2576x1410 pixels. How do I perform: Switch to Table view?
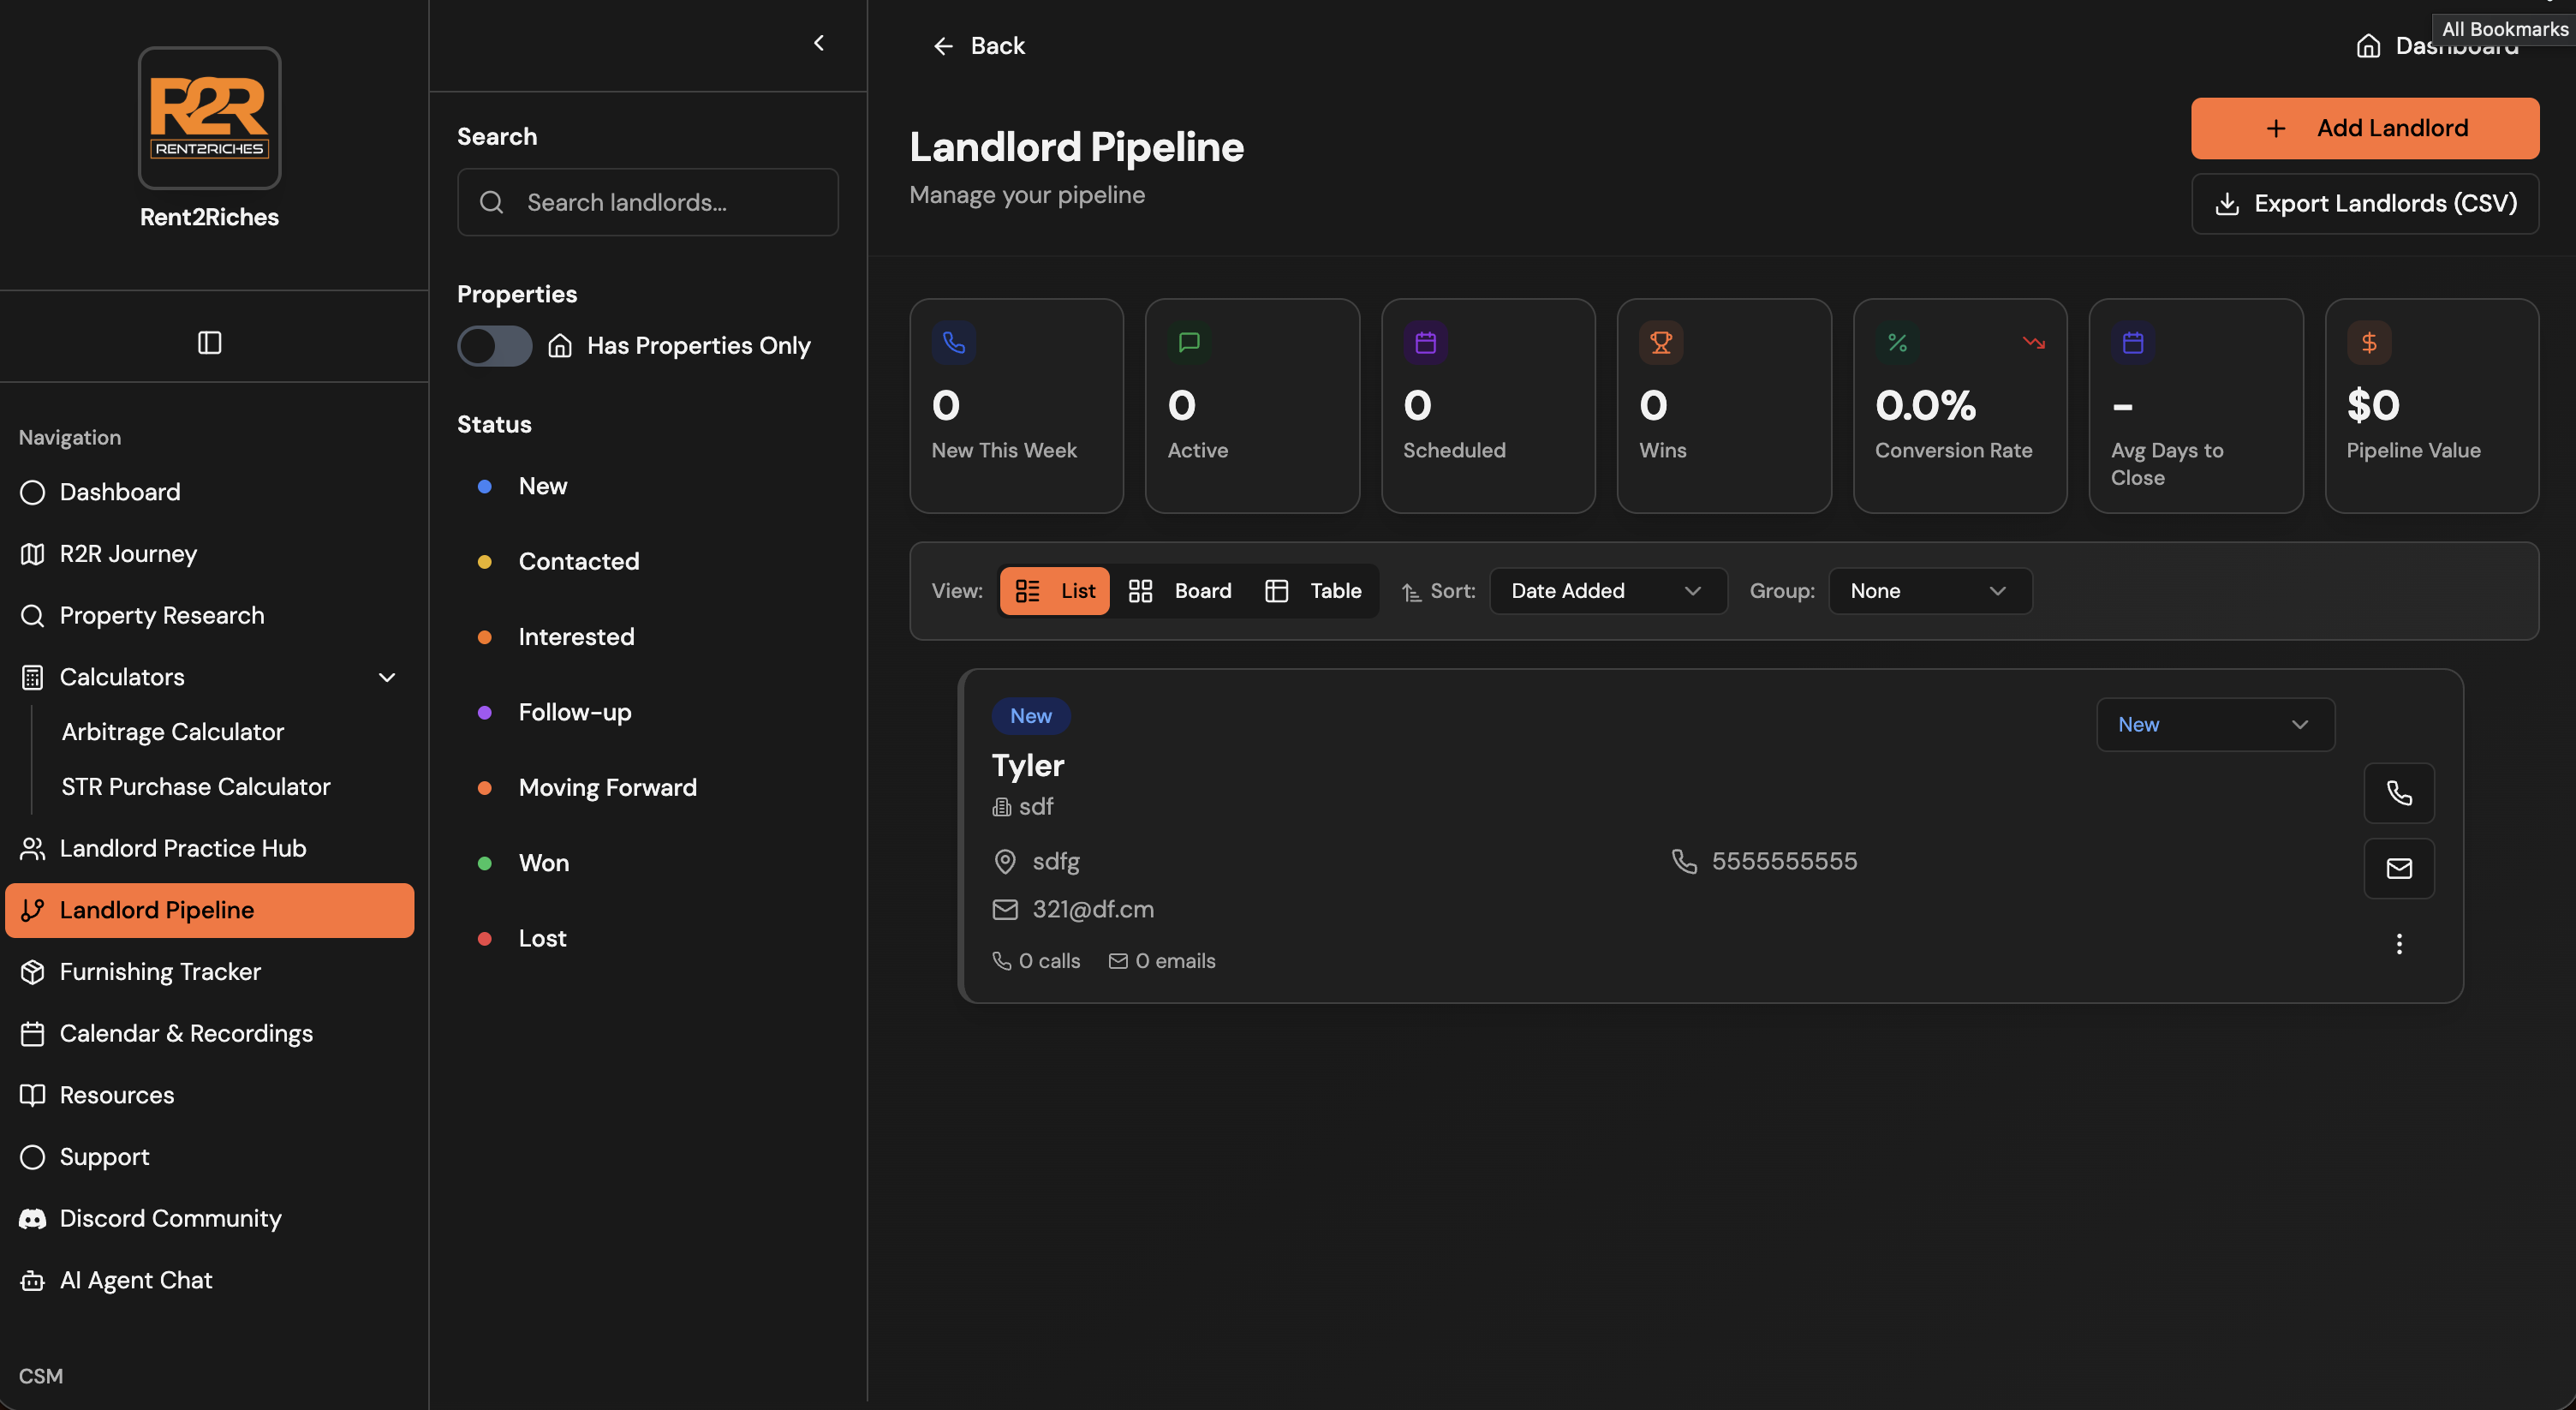click(1314, 591)
